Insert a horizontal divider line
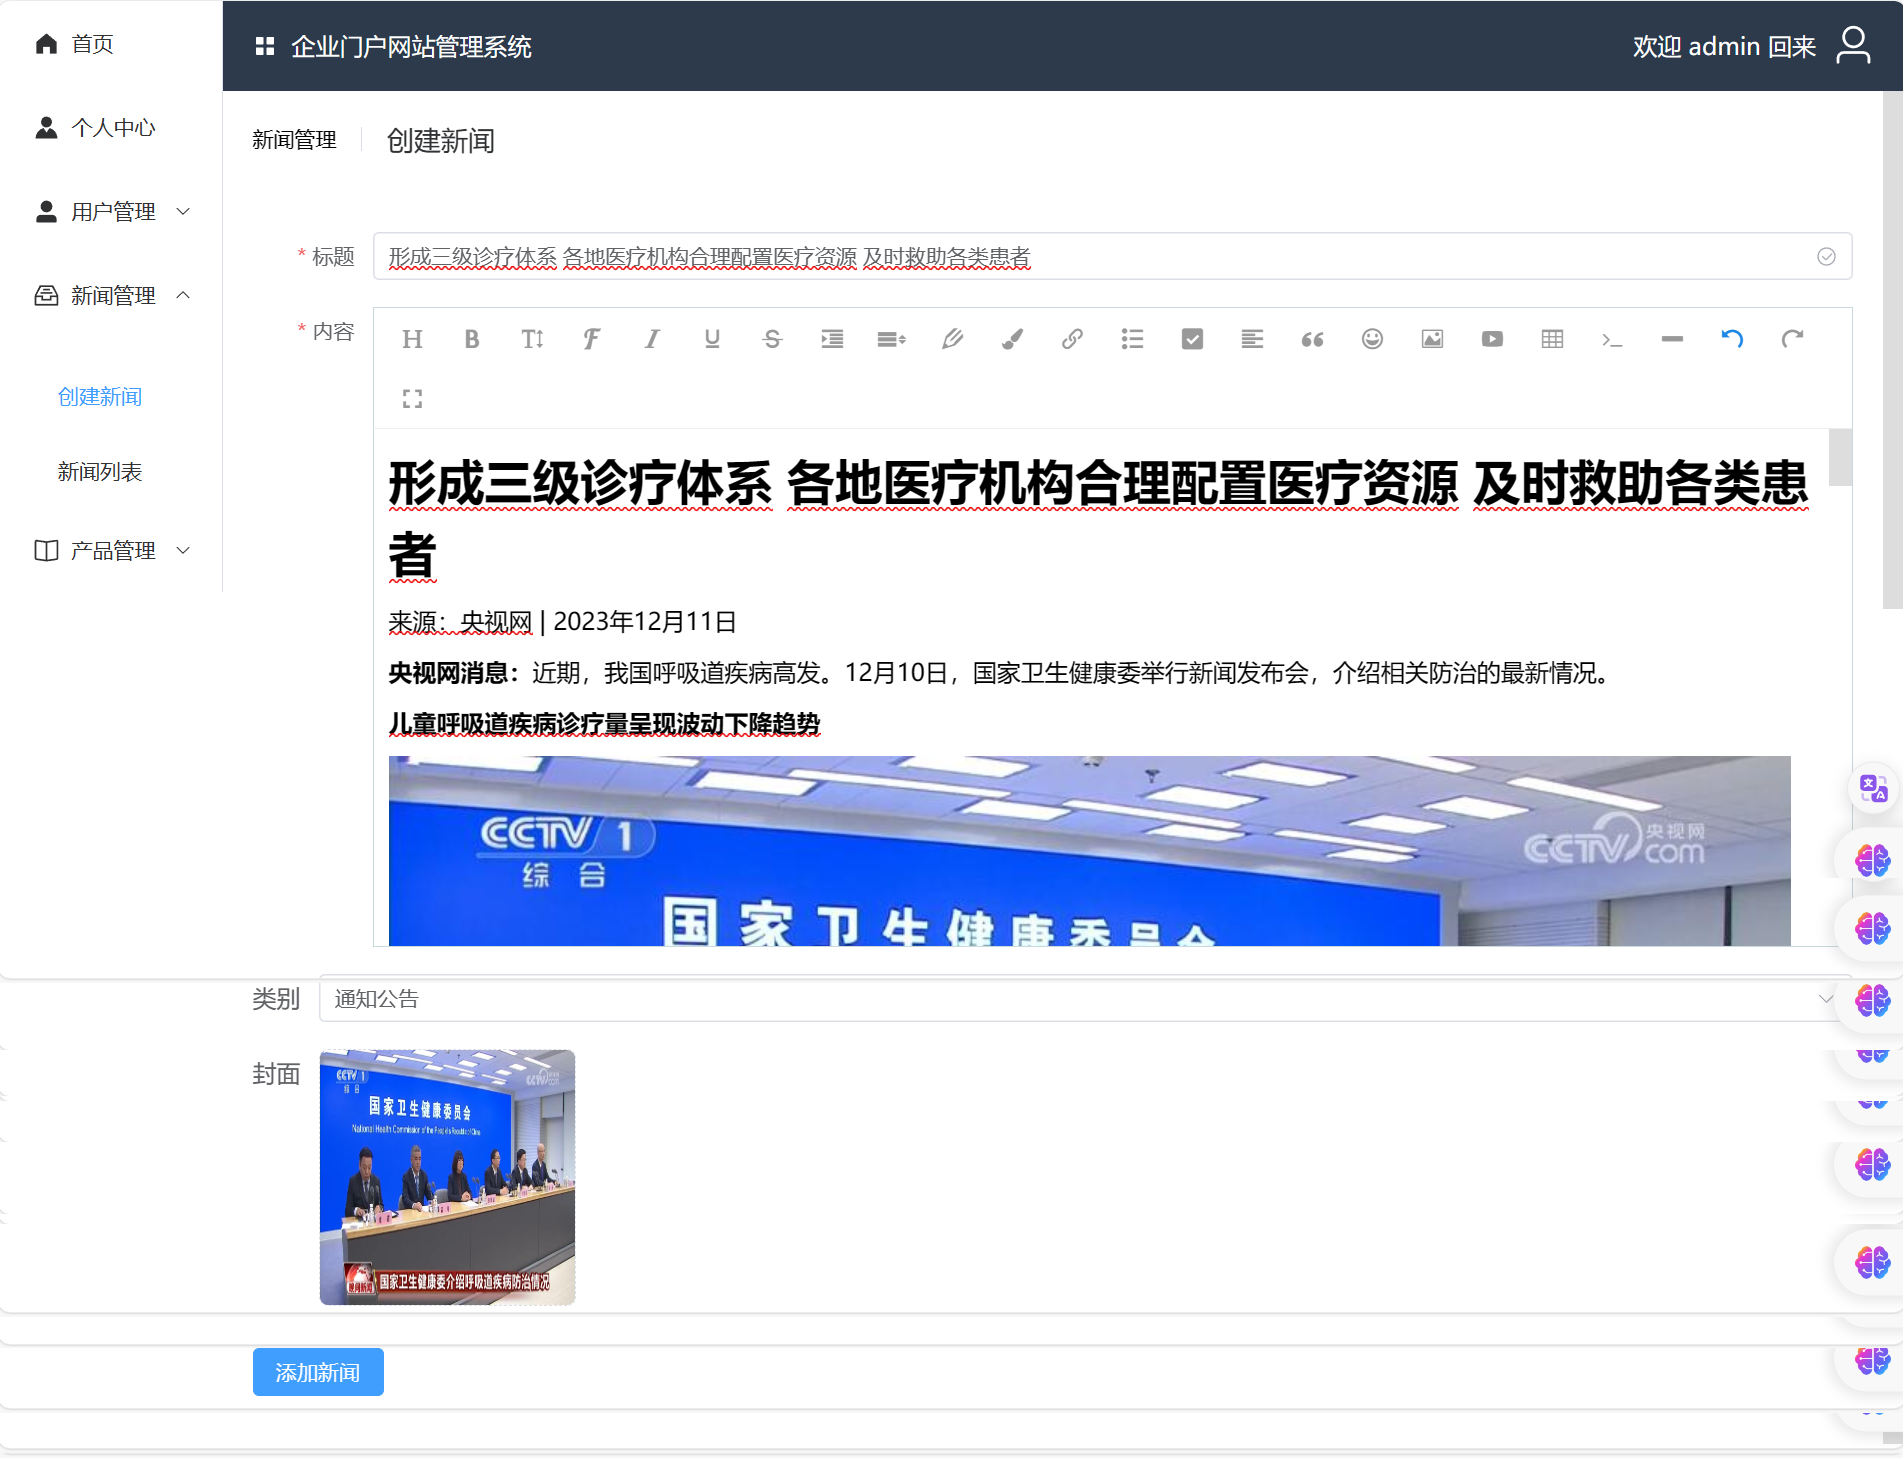 [1672, 339]
